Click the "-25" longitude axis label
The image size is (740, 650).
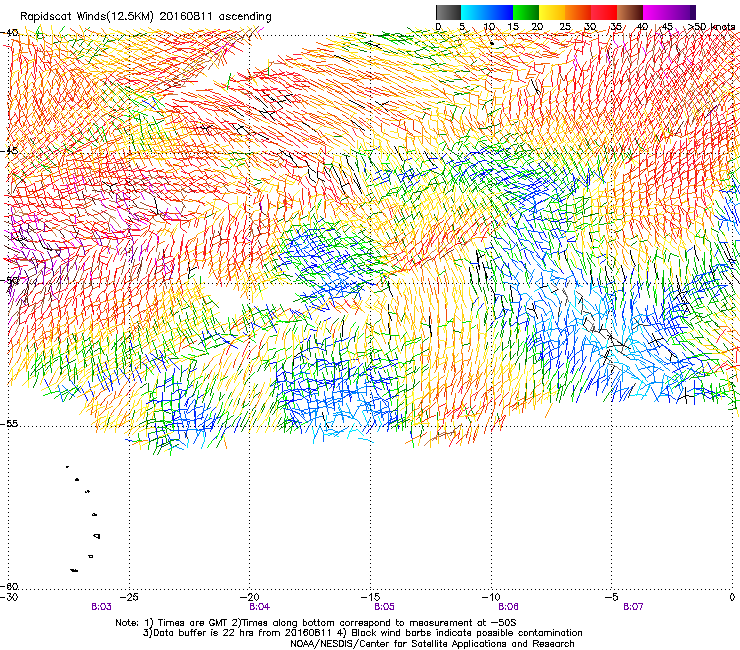130,597
